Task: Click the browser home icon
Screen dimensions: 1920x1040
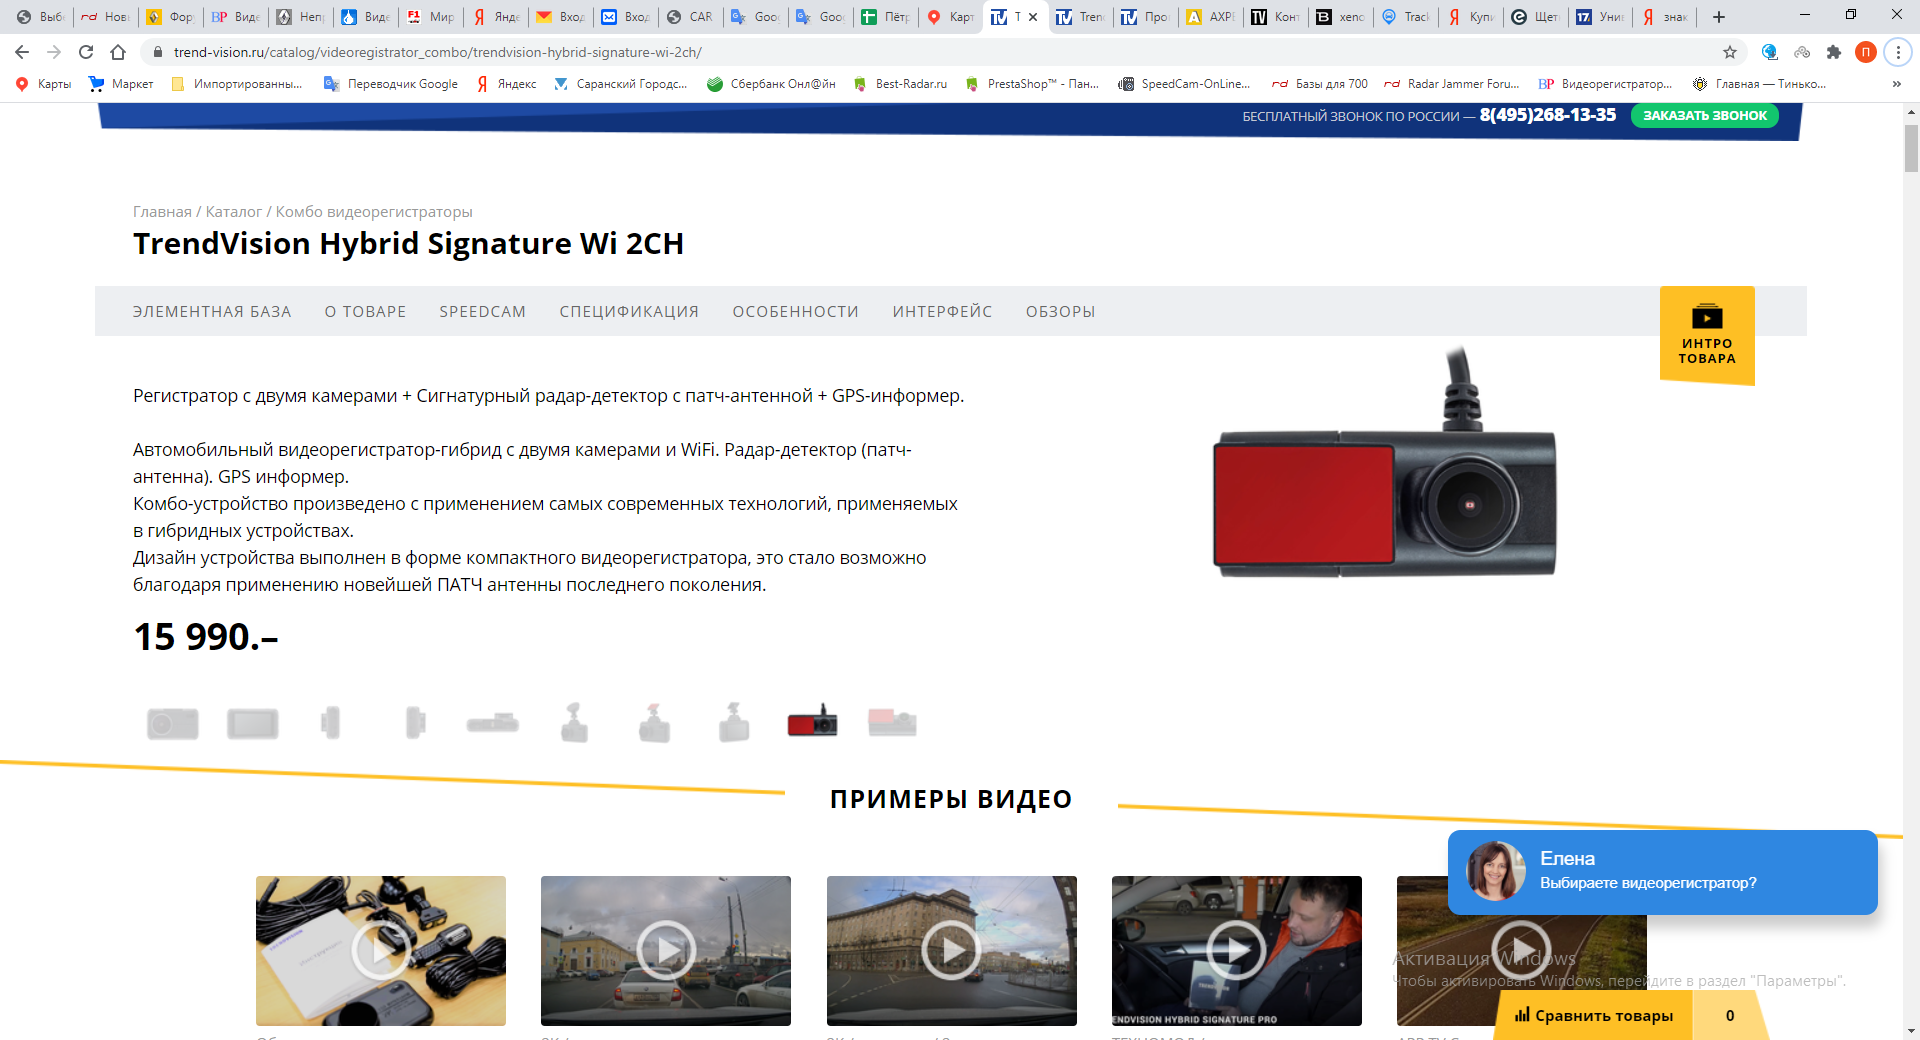Action: (118, 52)
